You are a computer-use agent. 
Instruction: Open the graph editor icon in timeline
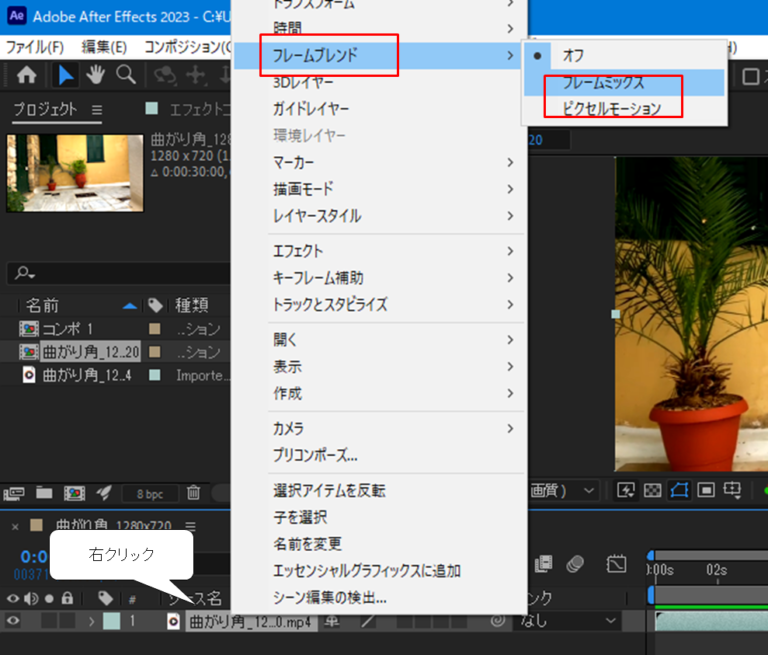pyautogui.click(x=616, y=565)
